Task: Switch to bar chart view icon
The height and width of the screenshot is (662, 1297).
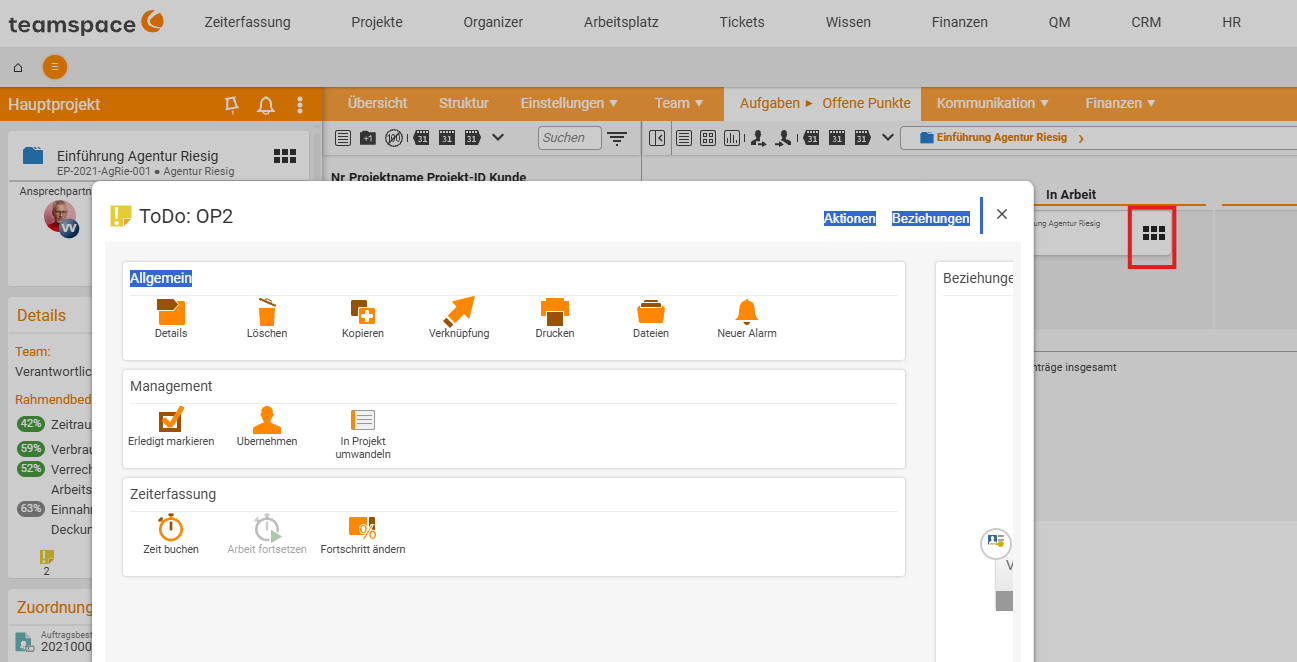Action: click(732, 138)
